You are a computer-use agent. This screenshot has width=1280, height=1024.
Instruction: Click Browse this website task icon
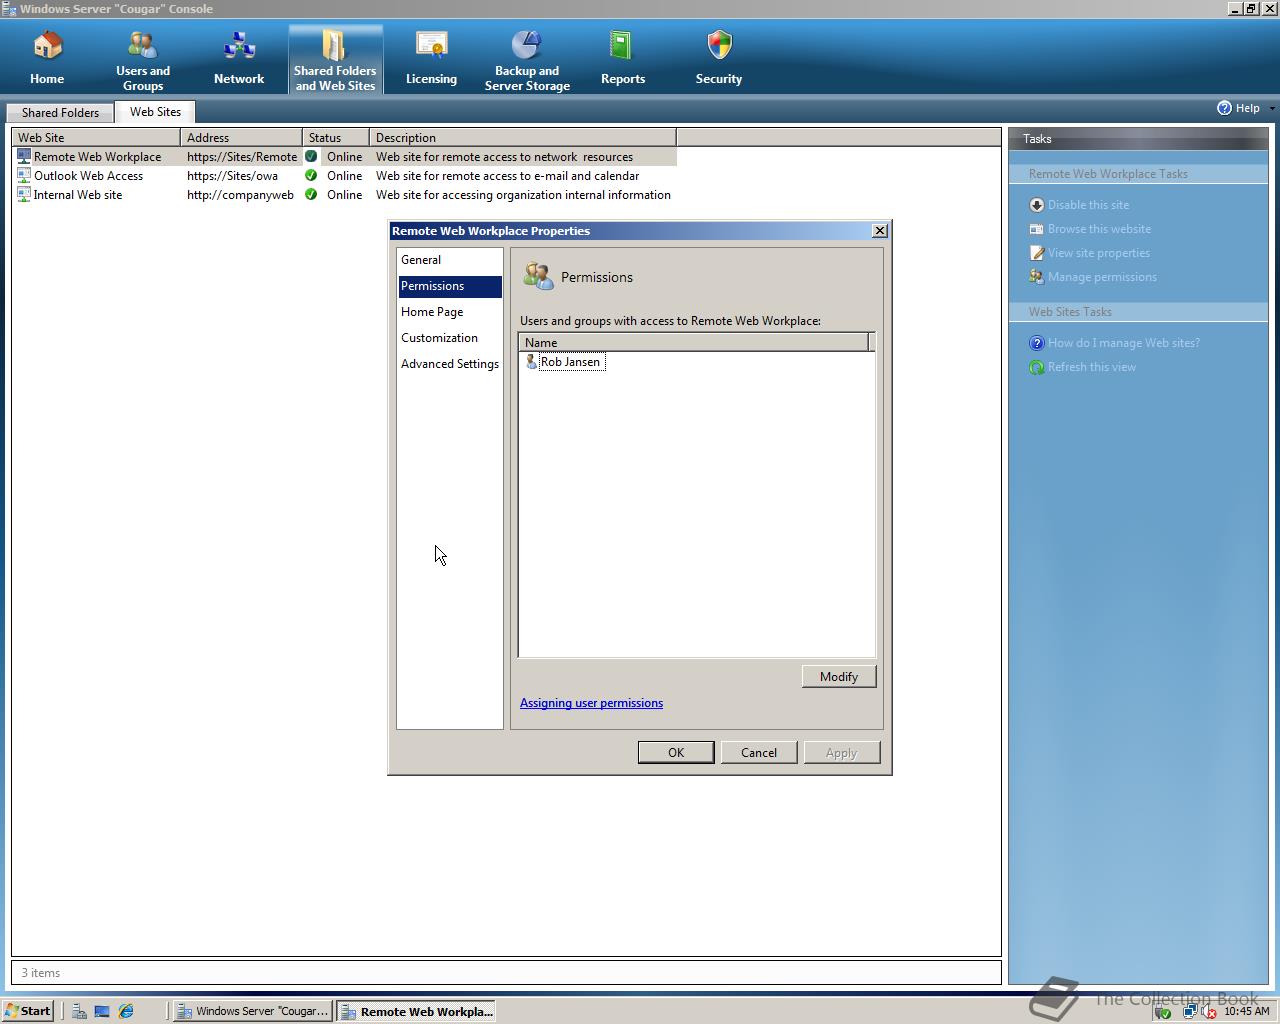tap(1037, 229)
